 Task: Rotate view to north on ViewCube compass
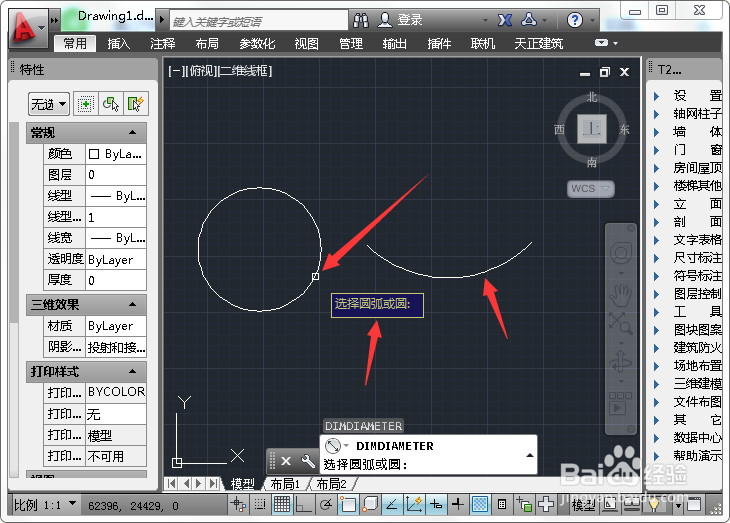(x=592, y=97)
